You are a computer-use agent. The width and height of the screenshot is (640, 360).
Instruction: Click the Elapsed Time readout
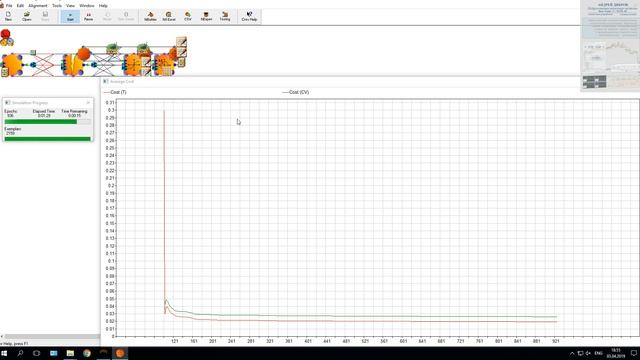click(x=44, y=113)
